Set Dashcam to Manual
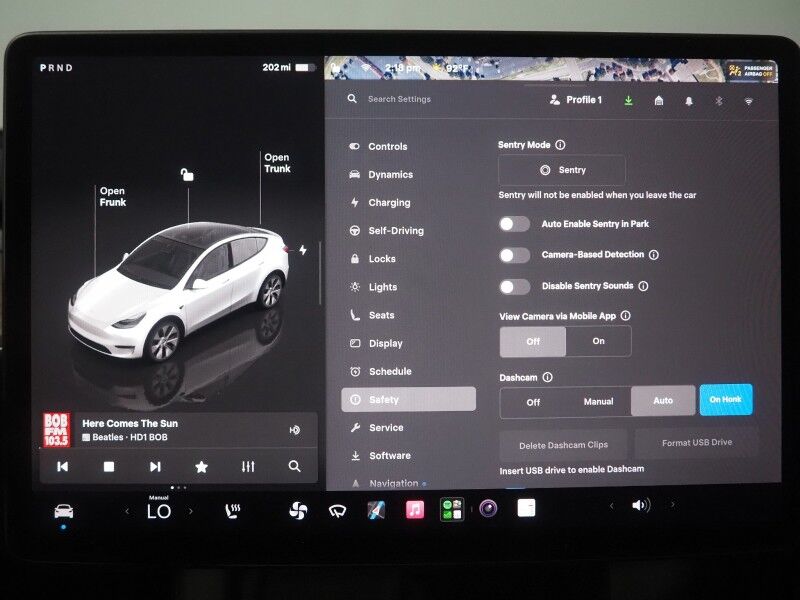Screen dimensions: 800x600 (598, 402)
